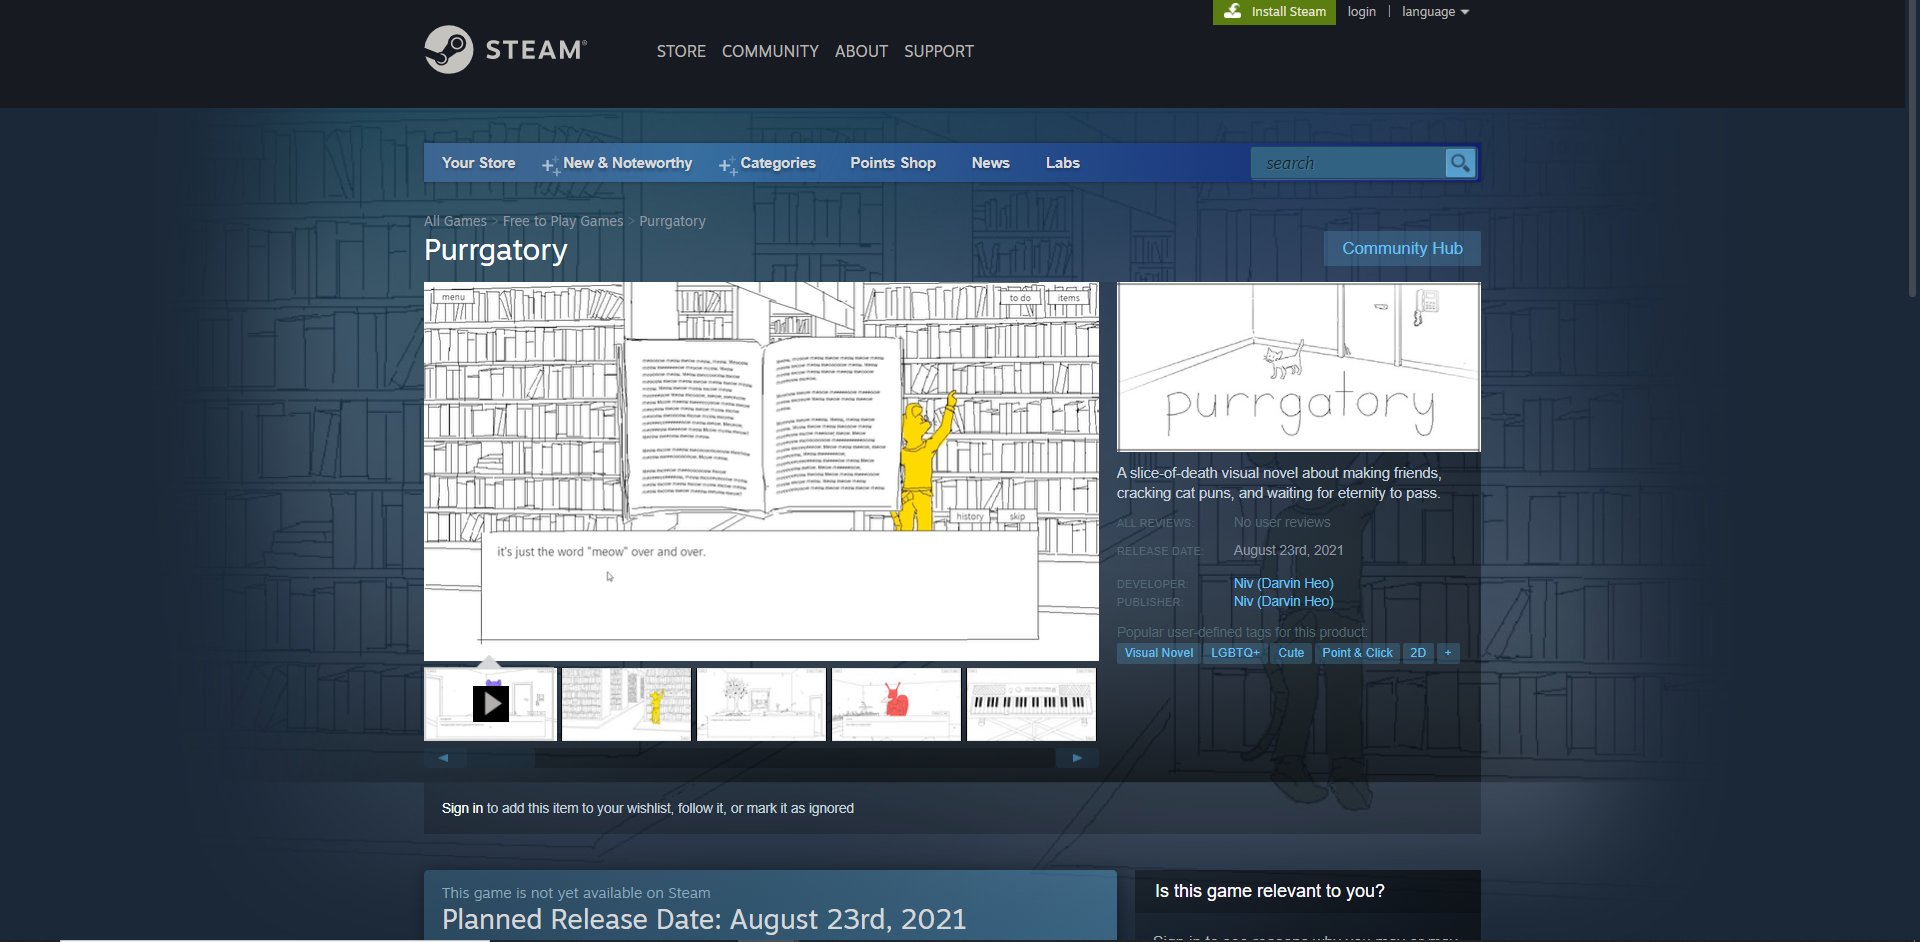Click in the store search field

1348,163
